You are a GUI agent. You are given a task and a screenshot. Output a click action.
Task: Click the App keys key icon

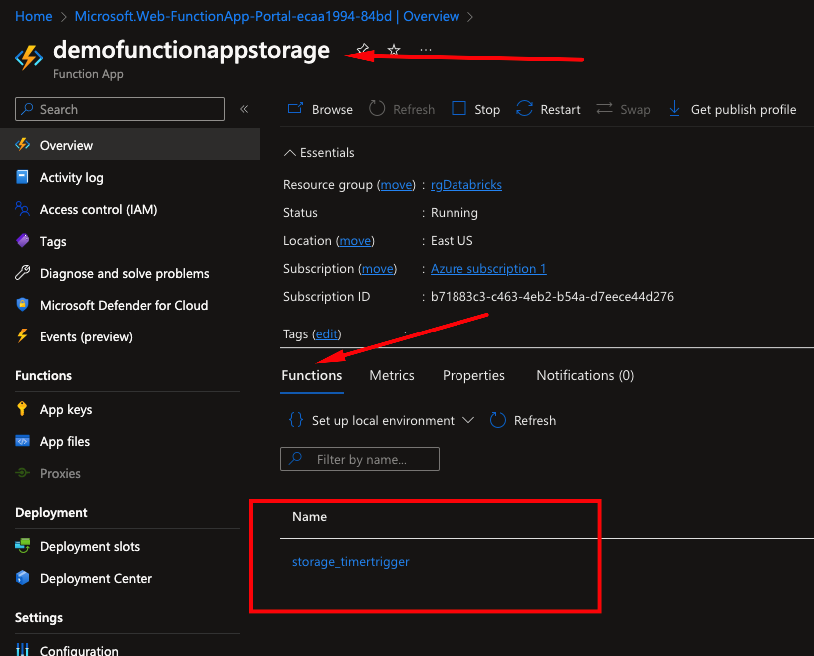22,409
